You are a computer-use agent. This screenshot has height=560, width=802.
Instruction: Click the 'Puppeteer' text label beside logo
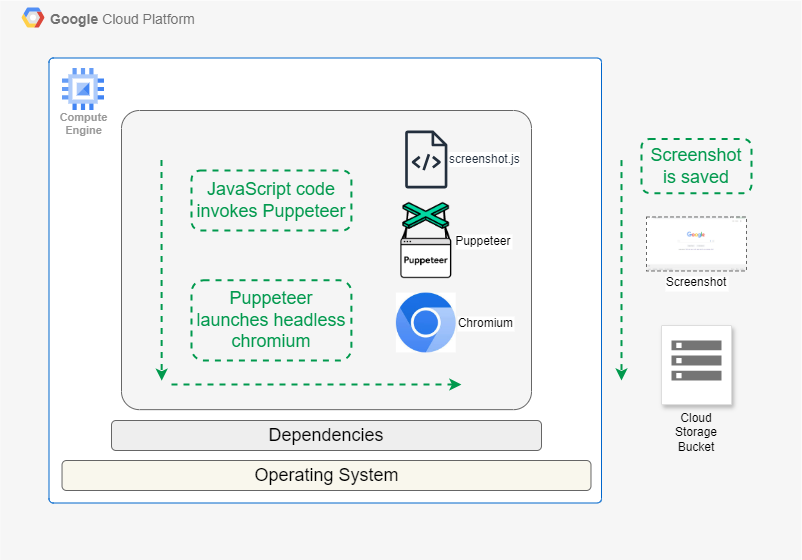coord(483,241)
